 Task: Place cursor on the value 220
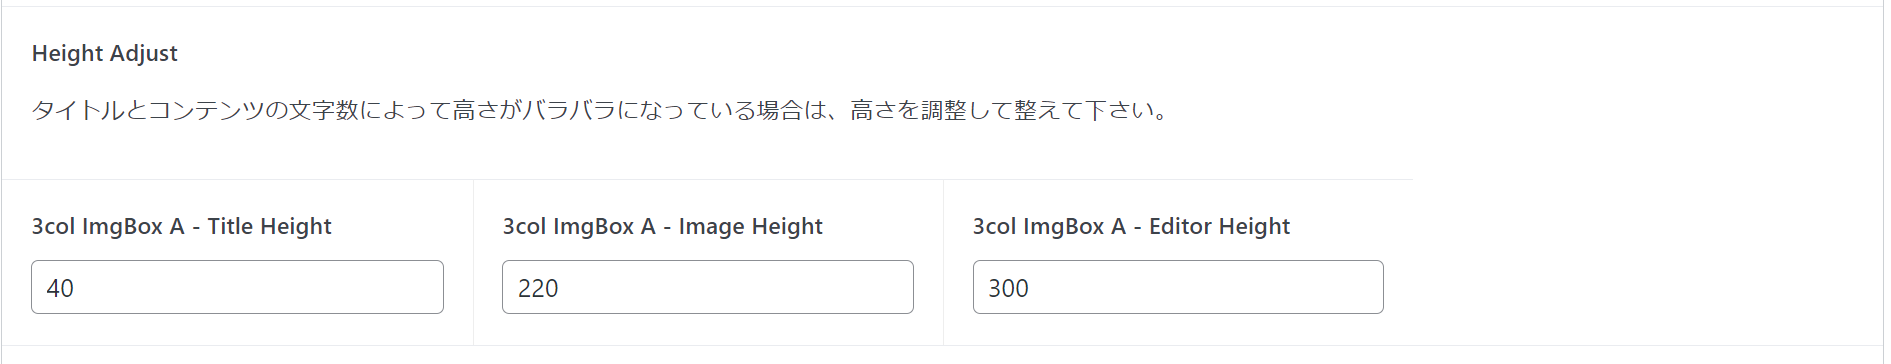point(538,288)
